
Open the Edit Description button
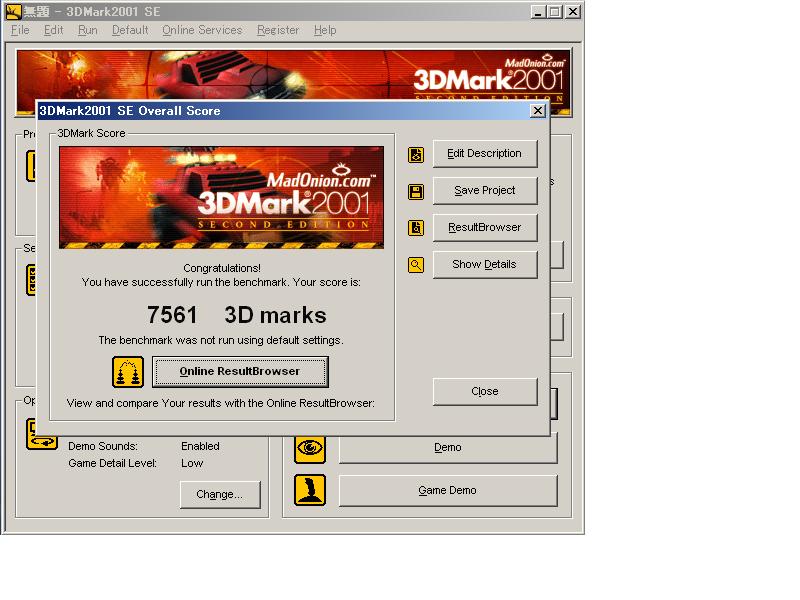485,154
